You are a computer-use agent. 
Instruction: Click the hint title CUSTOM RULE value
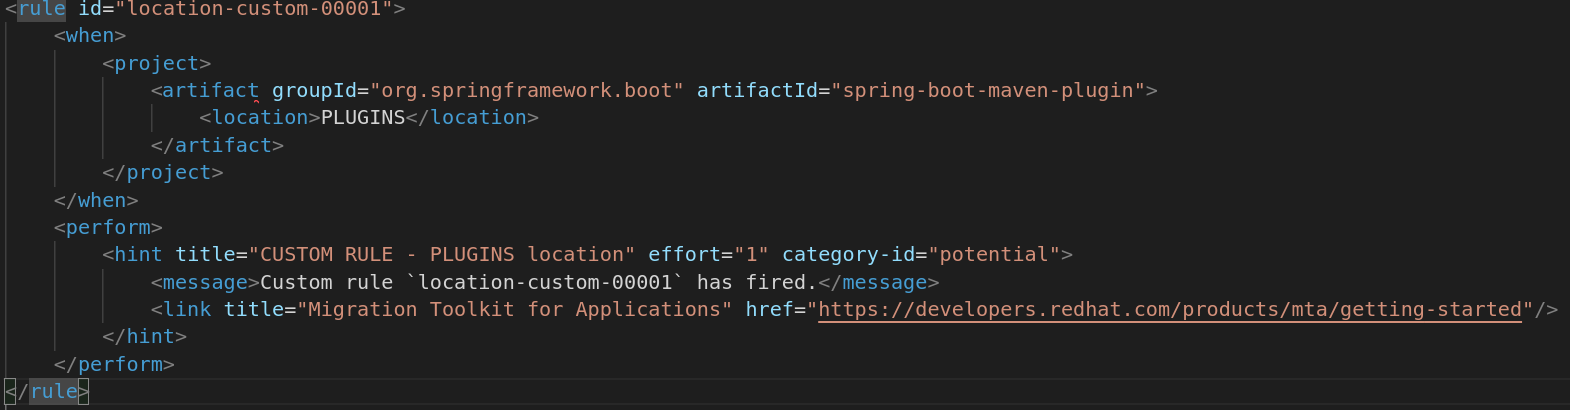tap(441, 255)
